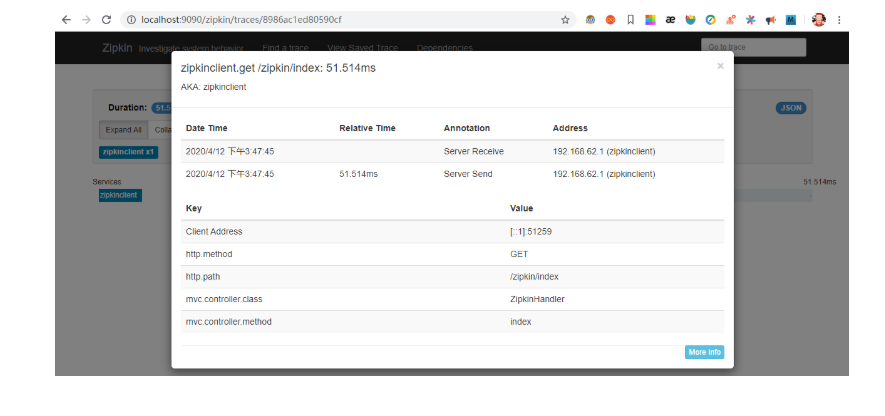
Task: Select the Server Receive row address '192.168.62.1 (zipkinclient)'
Action: click(x=604, y=151)
